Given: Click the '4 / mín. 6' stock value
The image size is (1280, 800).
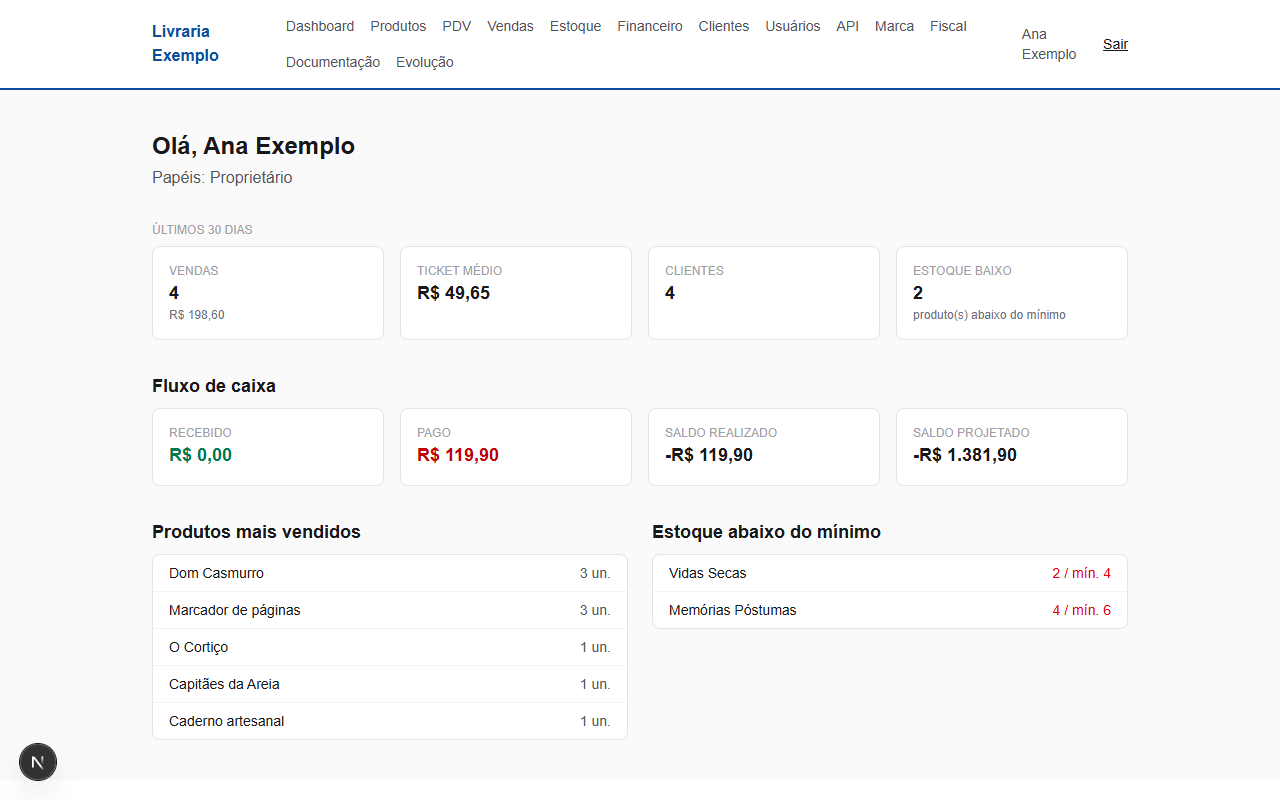Looking at the screenshot, I should coord(1081,610).
